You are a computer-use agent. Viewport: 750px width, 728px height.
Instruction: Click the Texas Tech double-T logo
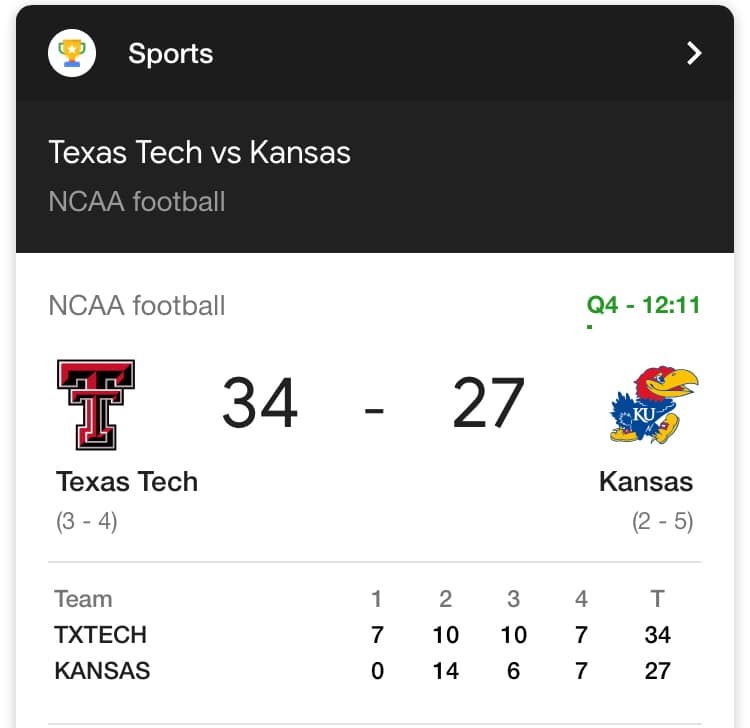[96, 405]
